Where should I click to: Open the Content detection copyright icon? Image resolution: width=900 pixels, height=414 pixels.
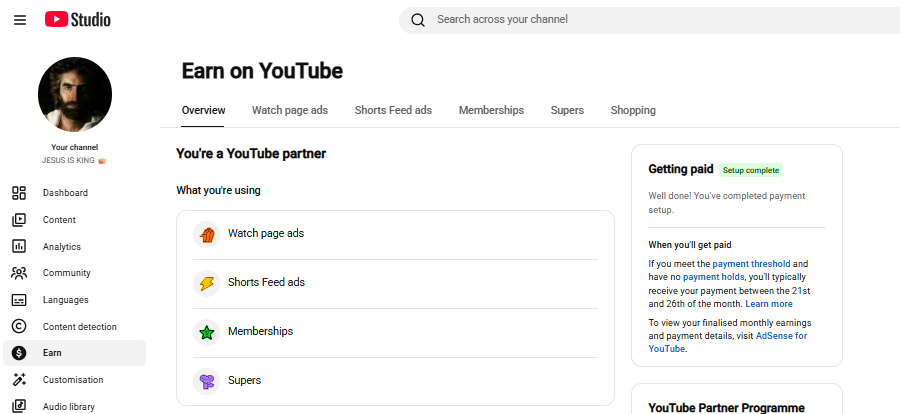[19, 326]
